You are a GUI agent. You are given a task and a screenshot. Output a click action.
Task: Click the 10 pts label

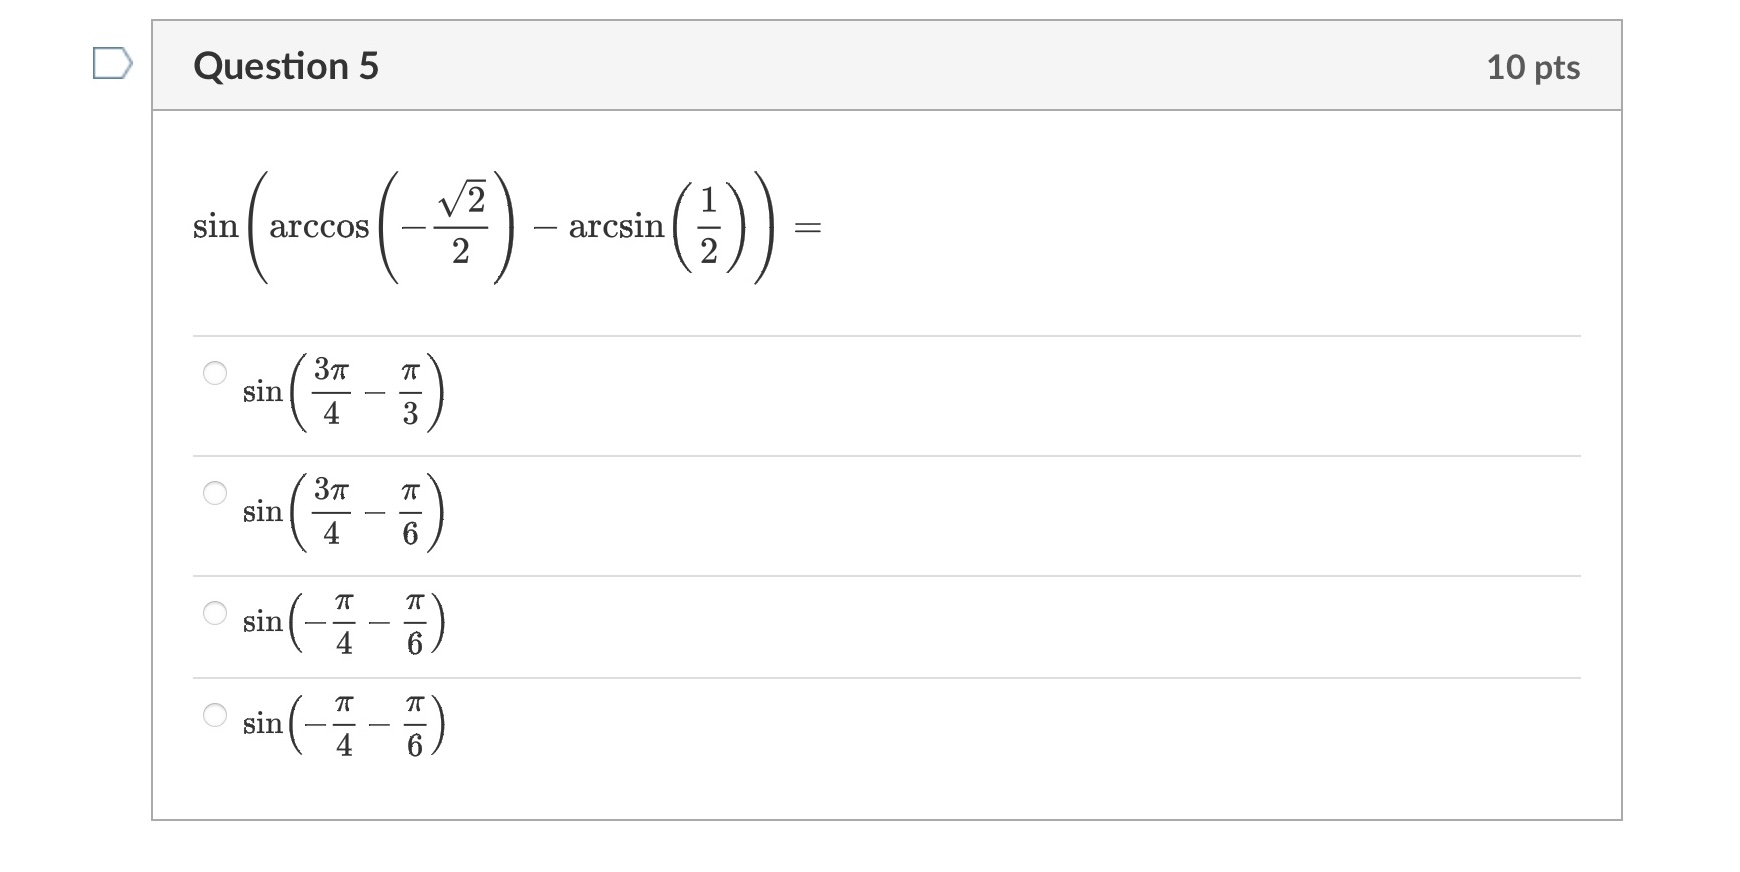coord(1533,66)
